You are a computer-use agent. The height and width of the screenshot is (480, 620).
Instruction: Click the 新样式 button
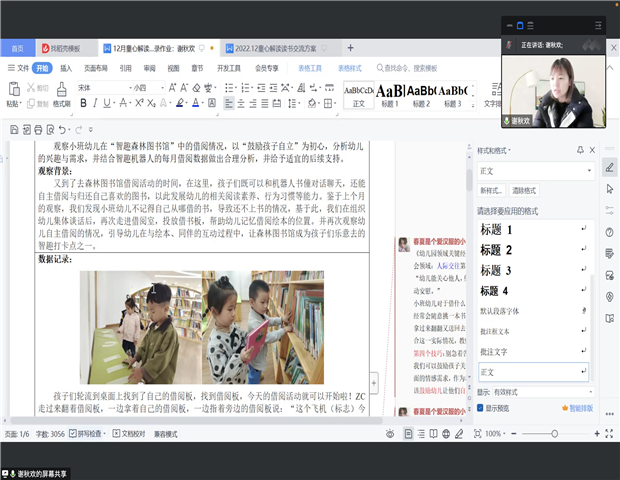tap(492, 190)
